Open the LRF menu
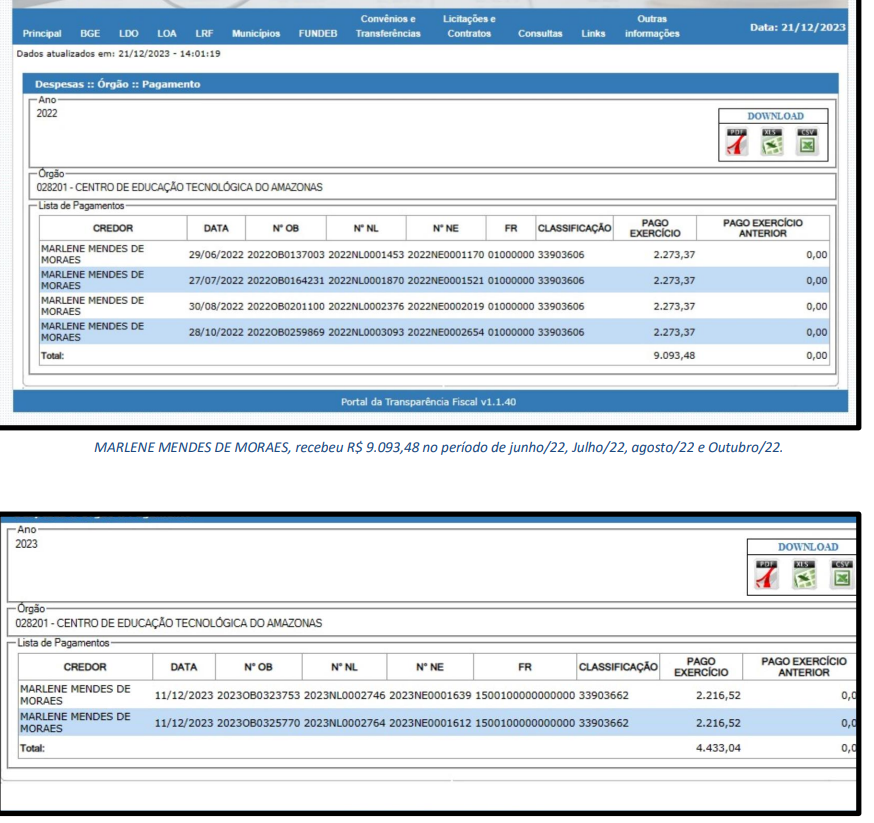This screenshot has width=874, height=823. [204, 33]
